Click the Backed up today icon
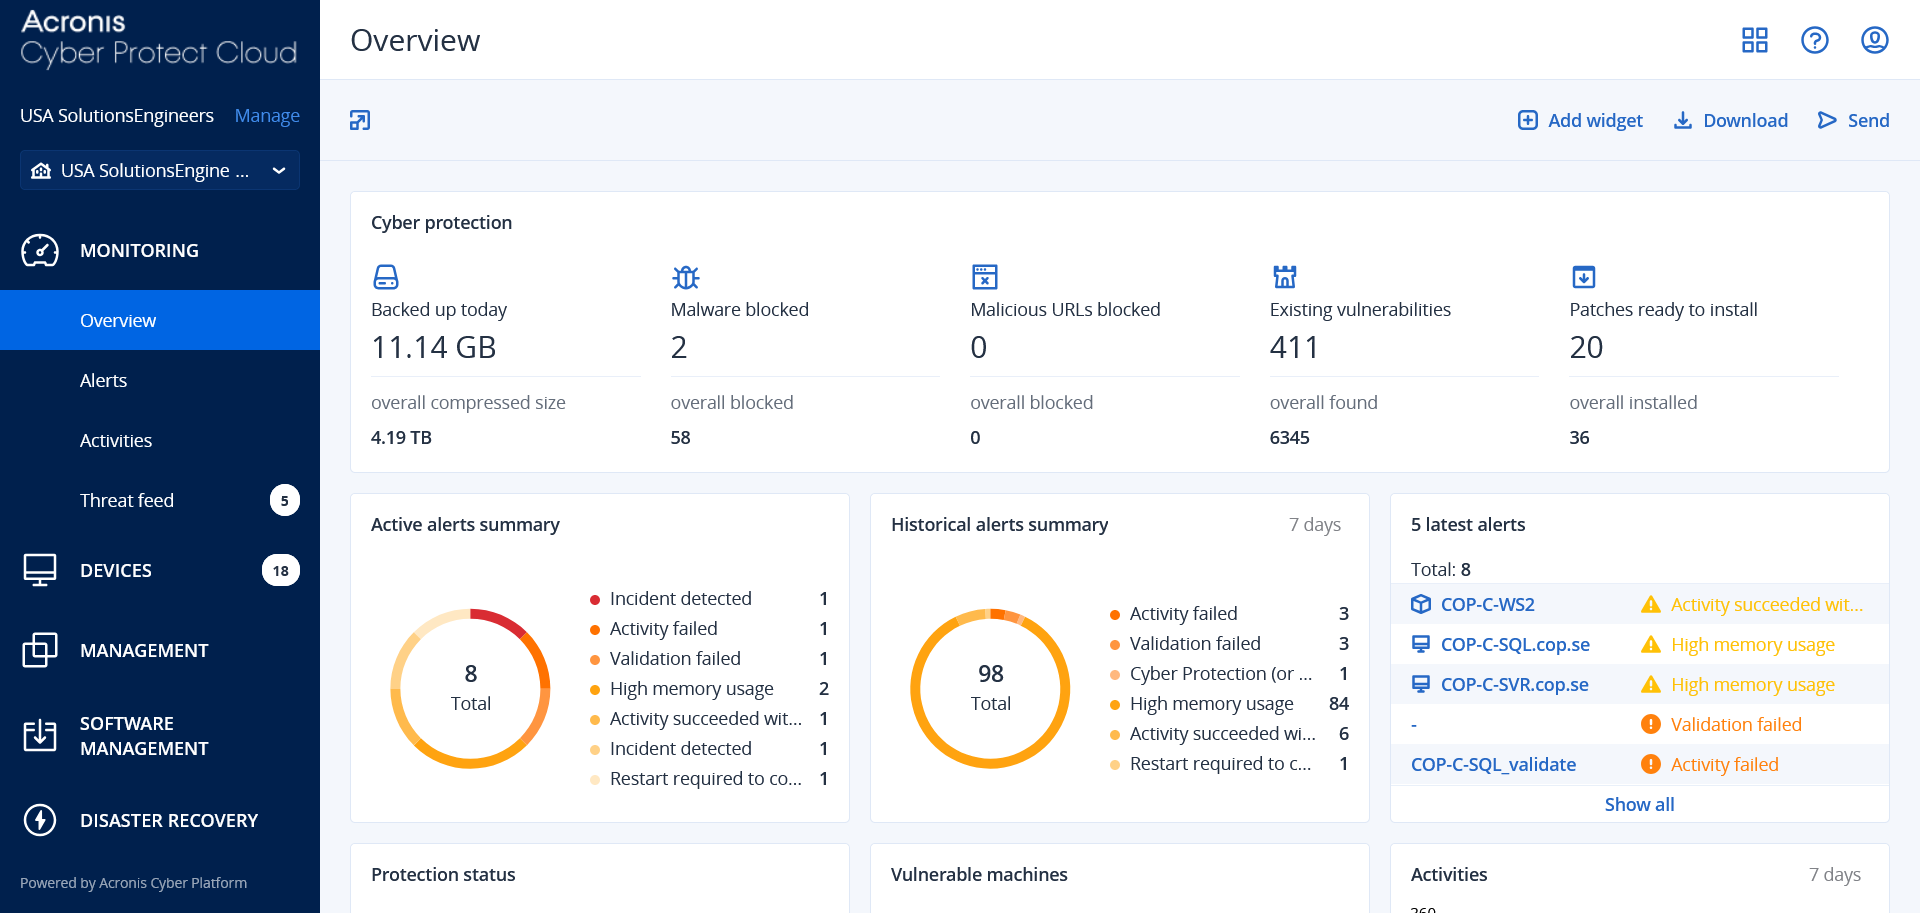Image resolution: width=1920 pixels, height=913 pixels. [x=385, y=277]
